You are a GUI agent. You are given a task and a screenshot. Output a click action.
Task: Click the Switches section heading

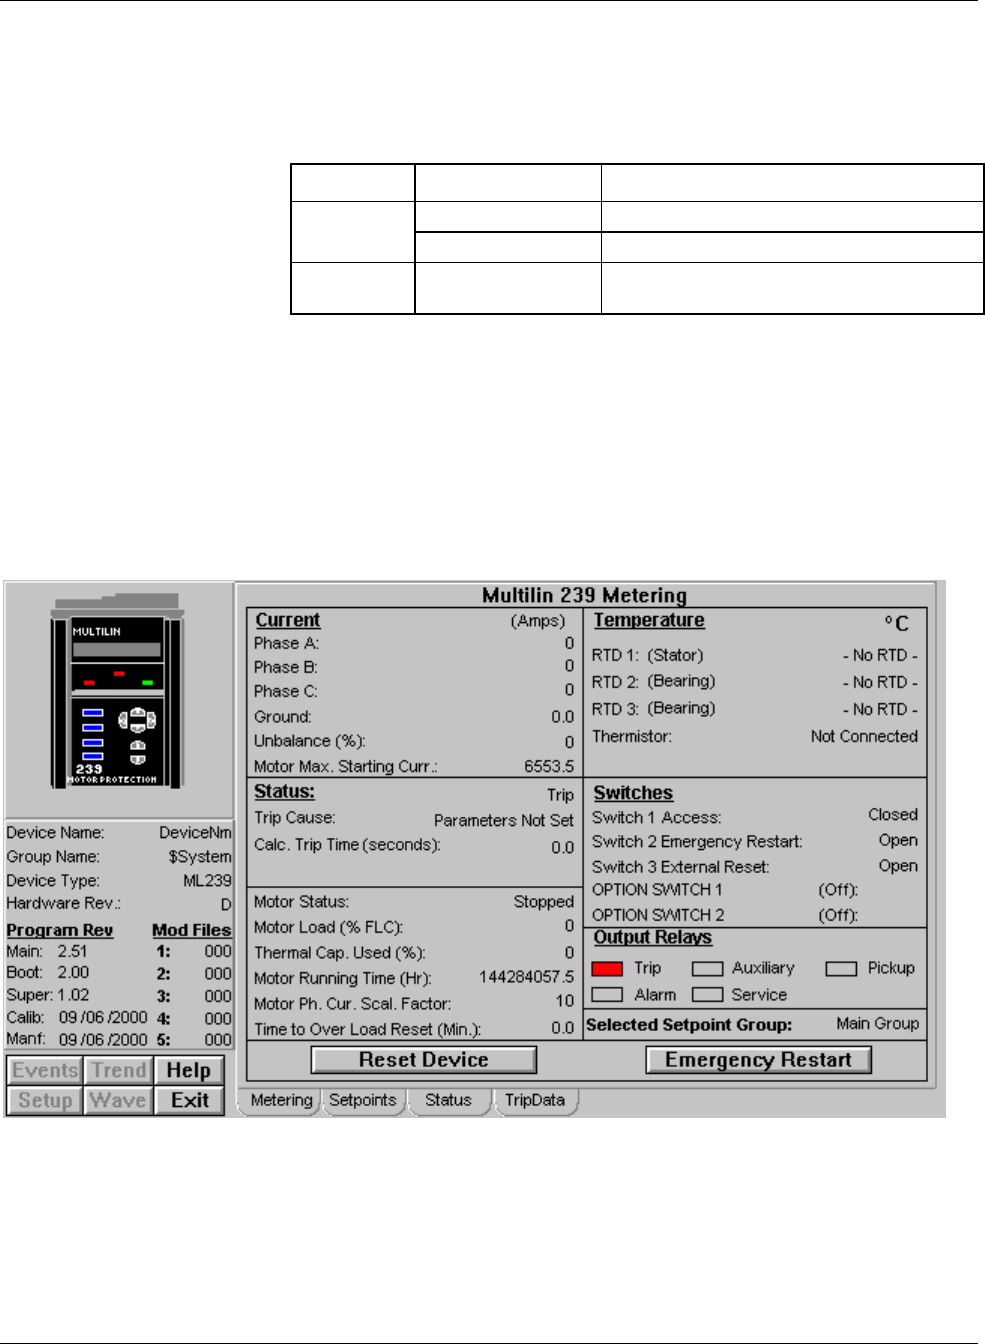point(633,793)
